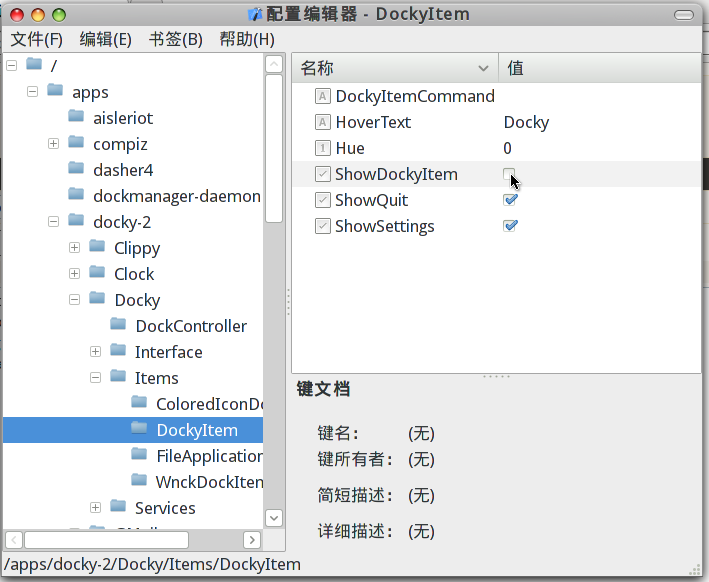Open the 文件(F) menu
This screenshot has height=582, width=709.
point(37,39)
